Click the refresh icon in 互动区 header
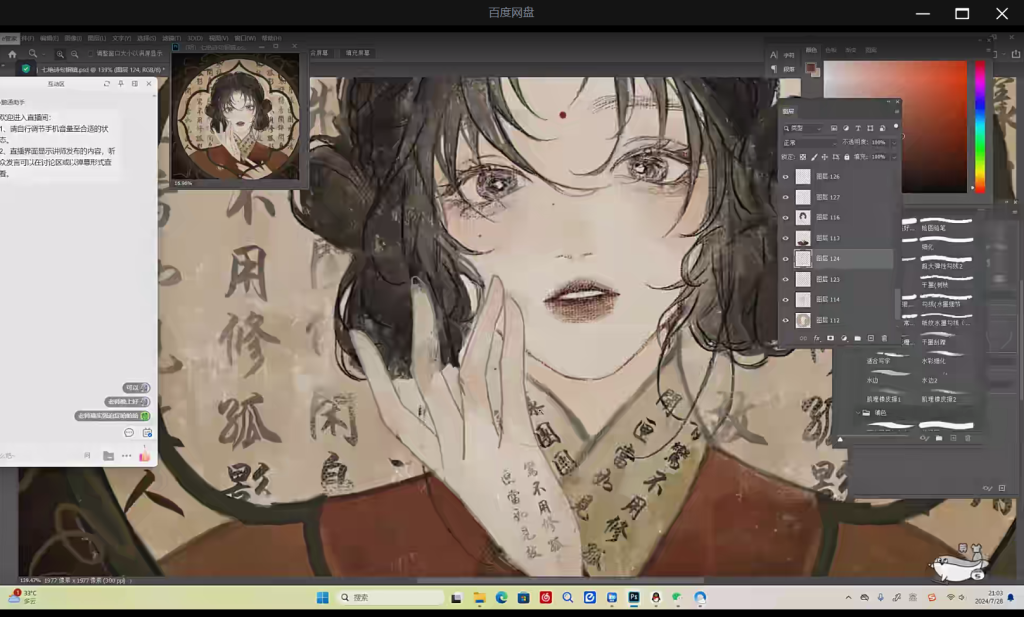 click(107, 84)
